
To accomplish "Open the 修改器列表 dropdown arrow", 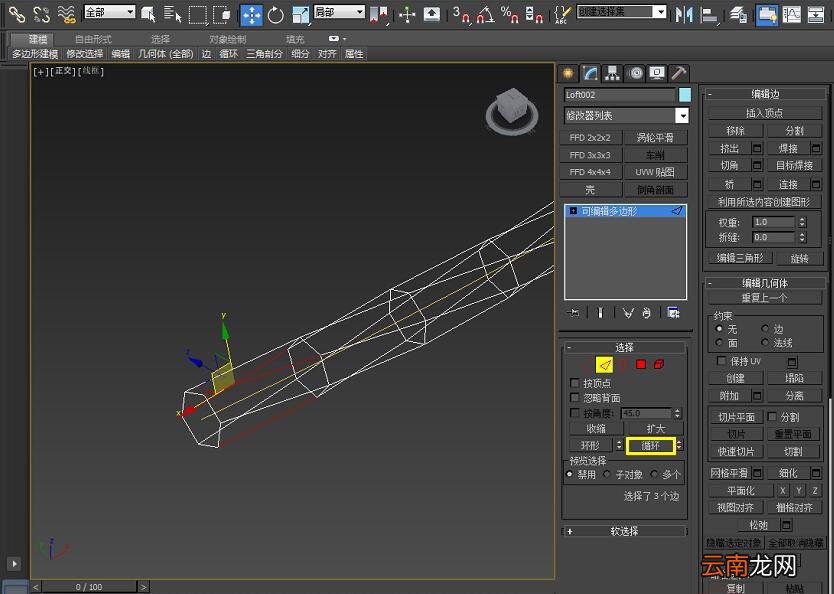I will click(681, 115).
